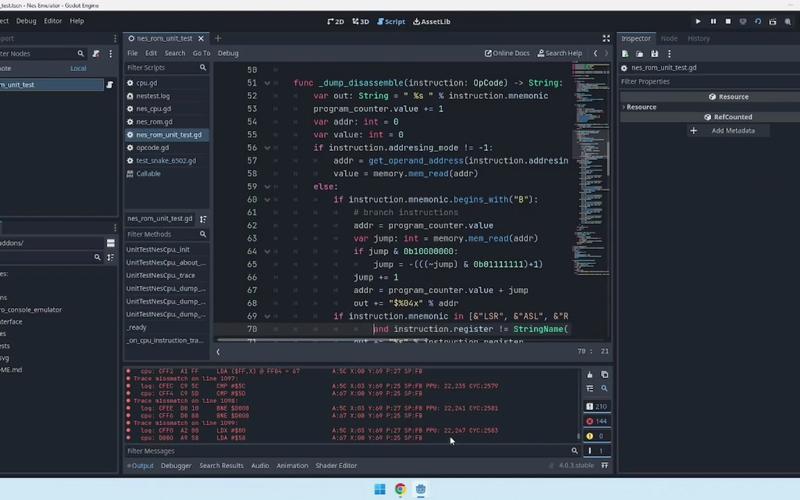This screenshot has width=800, height=500.
Task: Open Chrome from the Windows taskbar
Action: coord(401,489)
